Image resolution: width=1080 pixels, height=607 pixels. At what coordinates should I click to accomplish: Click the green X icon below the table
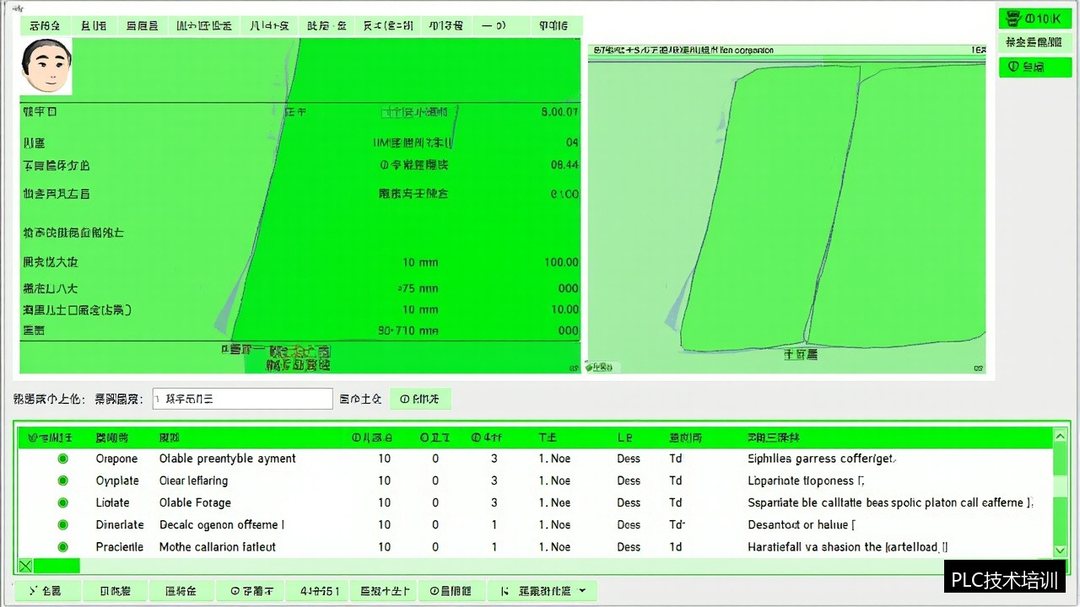coord(25,566)
